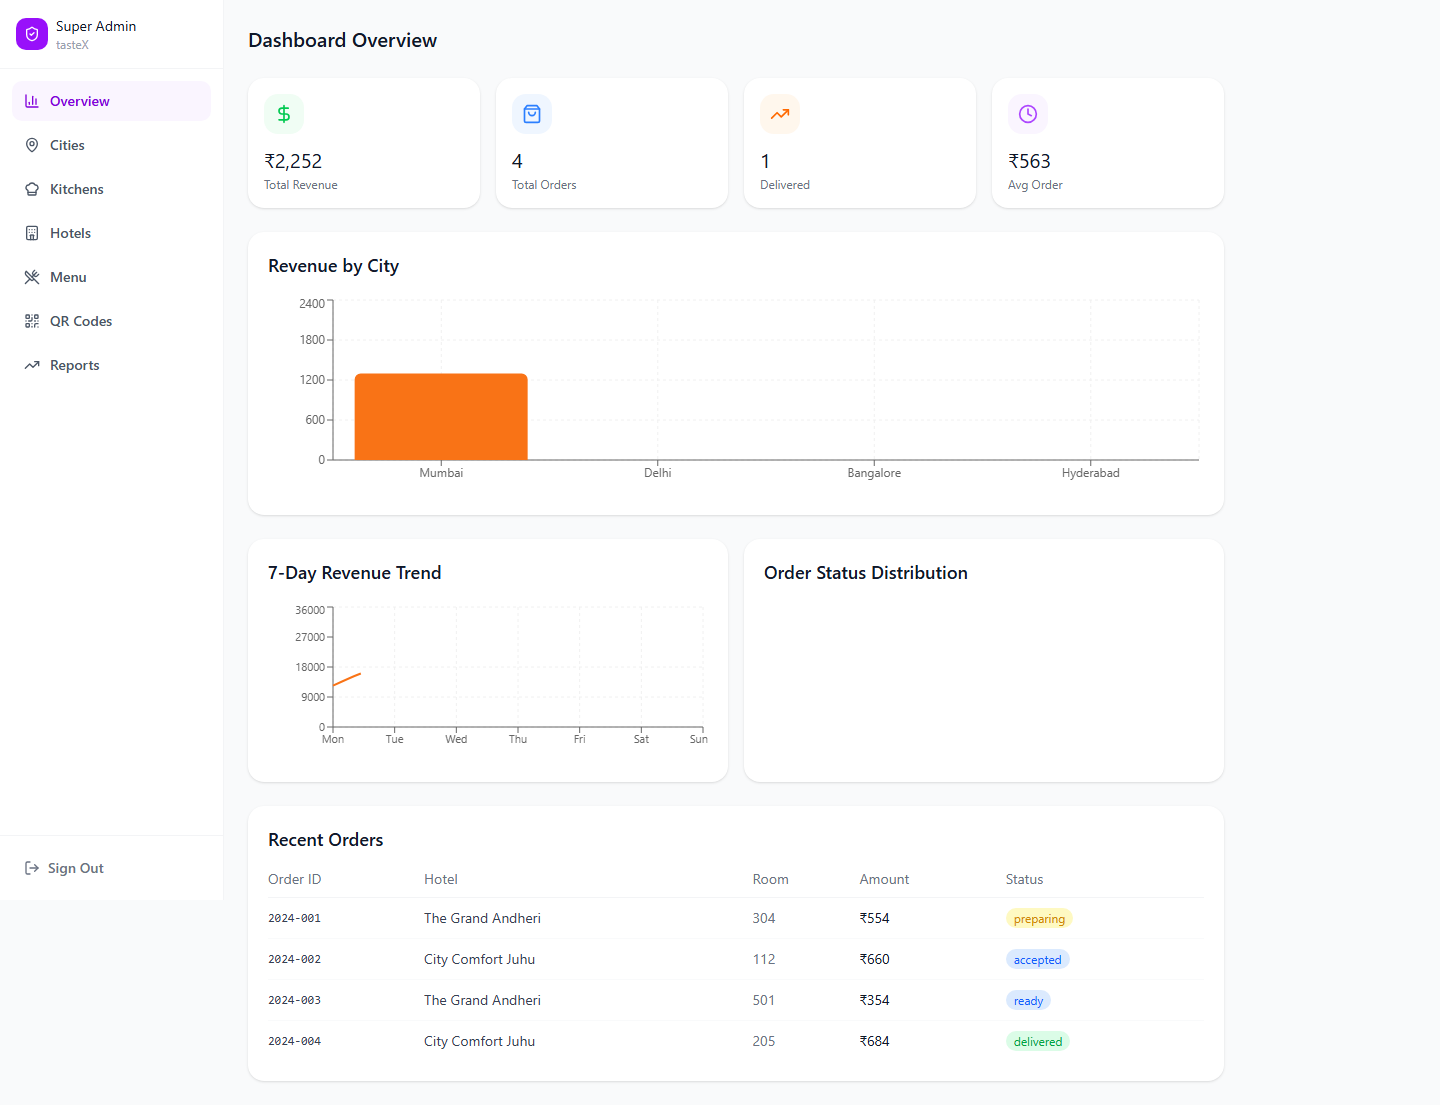The image size is (1440, 1105).
Task: Click the orange trend Delivered icon
Action: point(780,114)
